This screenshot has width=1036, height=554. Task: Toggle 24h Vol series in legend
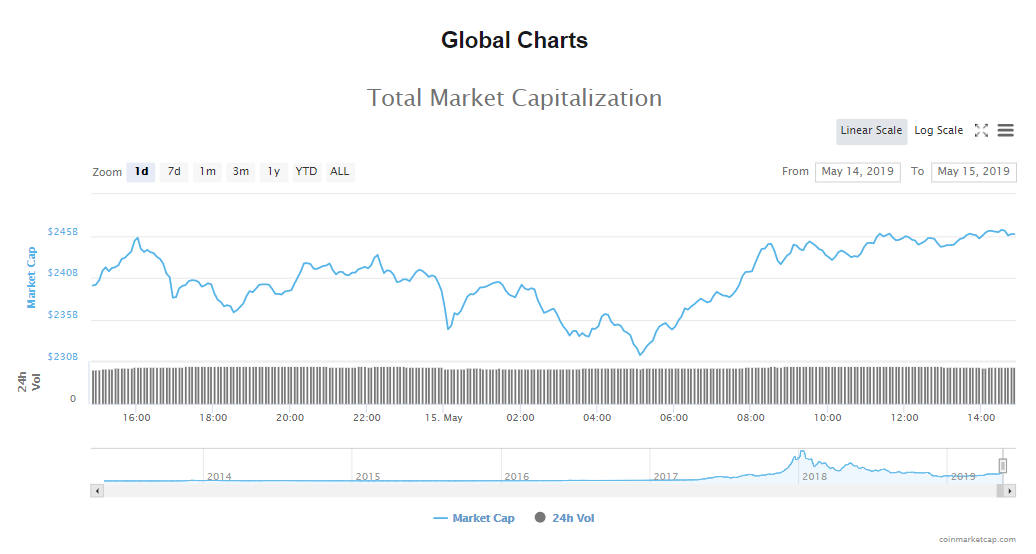coord(565,518)
